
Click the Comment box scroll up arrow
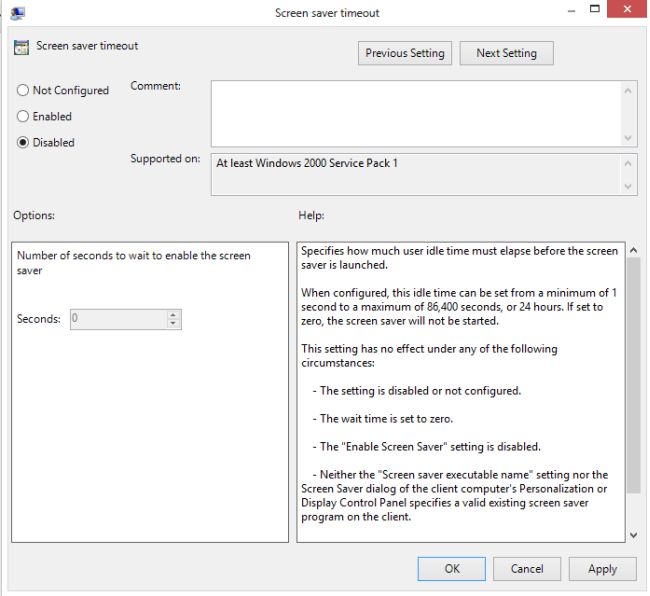tap(628, 90)
